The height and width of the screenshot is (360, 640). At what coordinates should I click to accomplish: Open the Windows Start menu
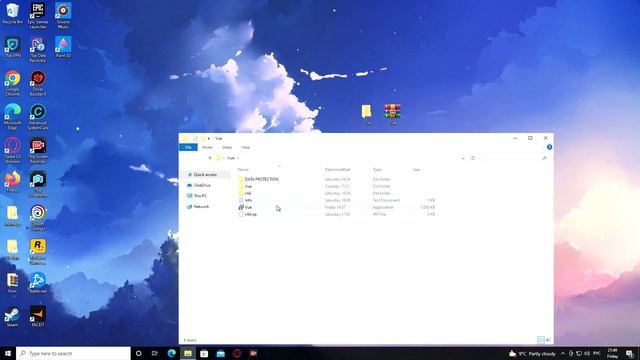coord(8,353)
